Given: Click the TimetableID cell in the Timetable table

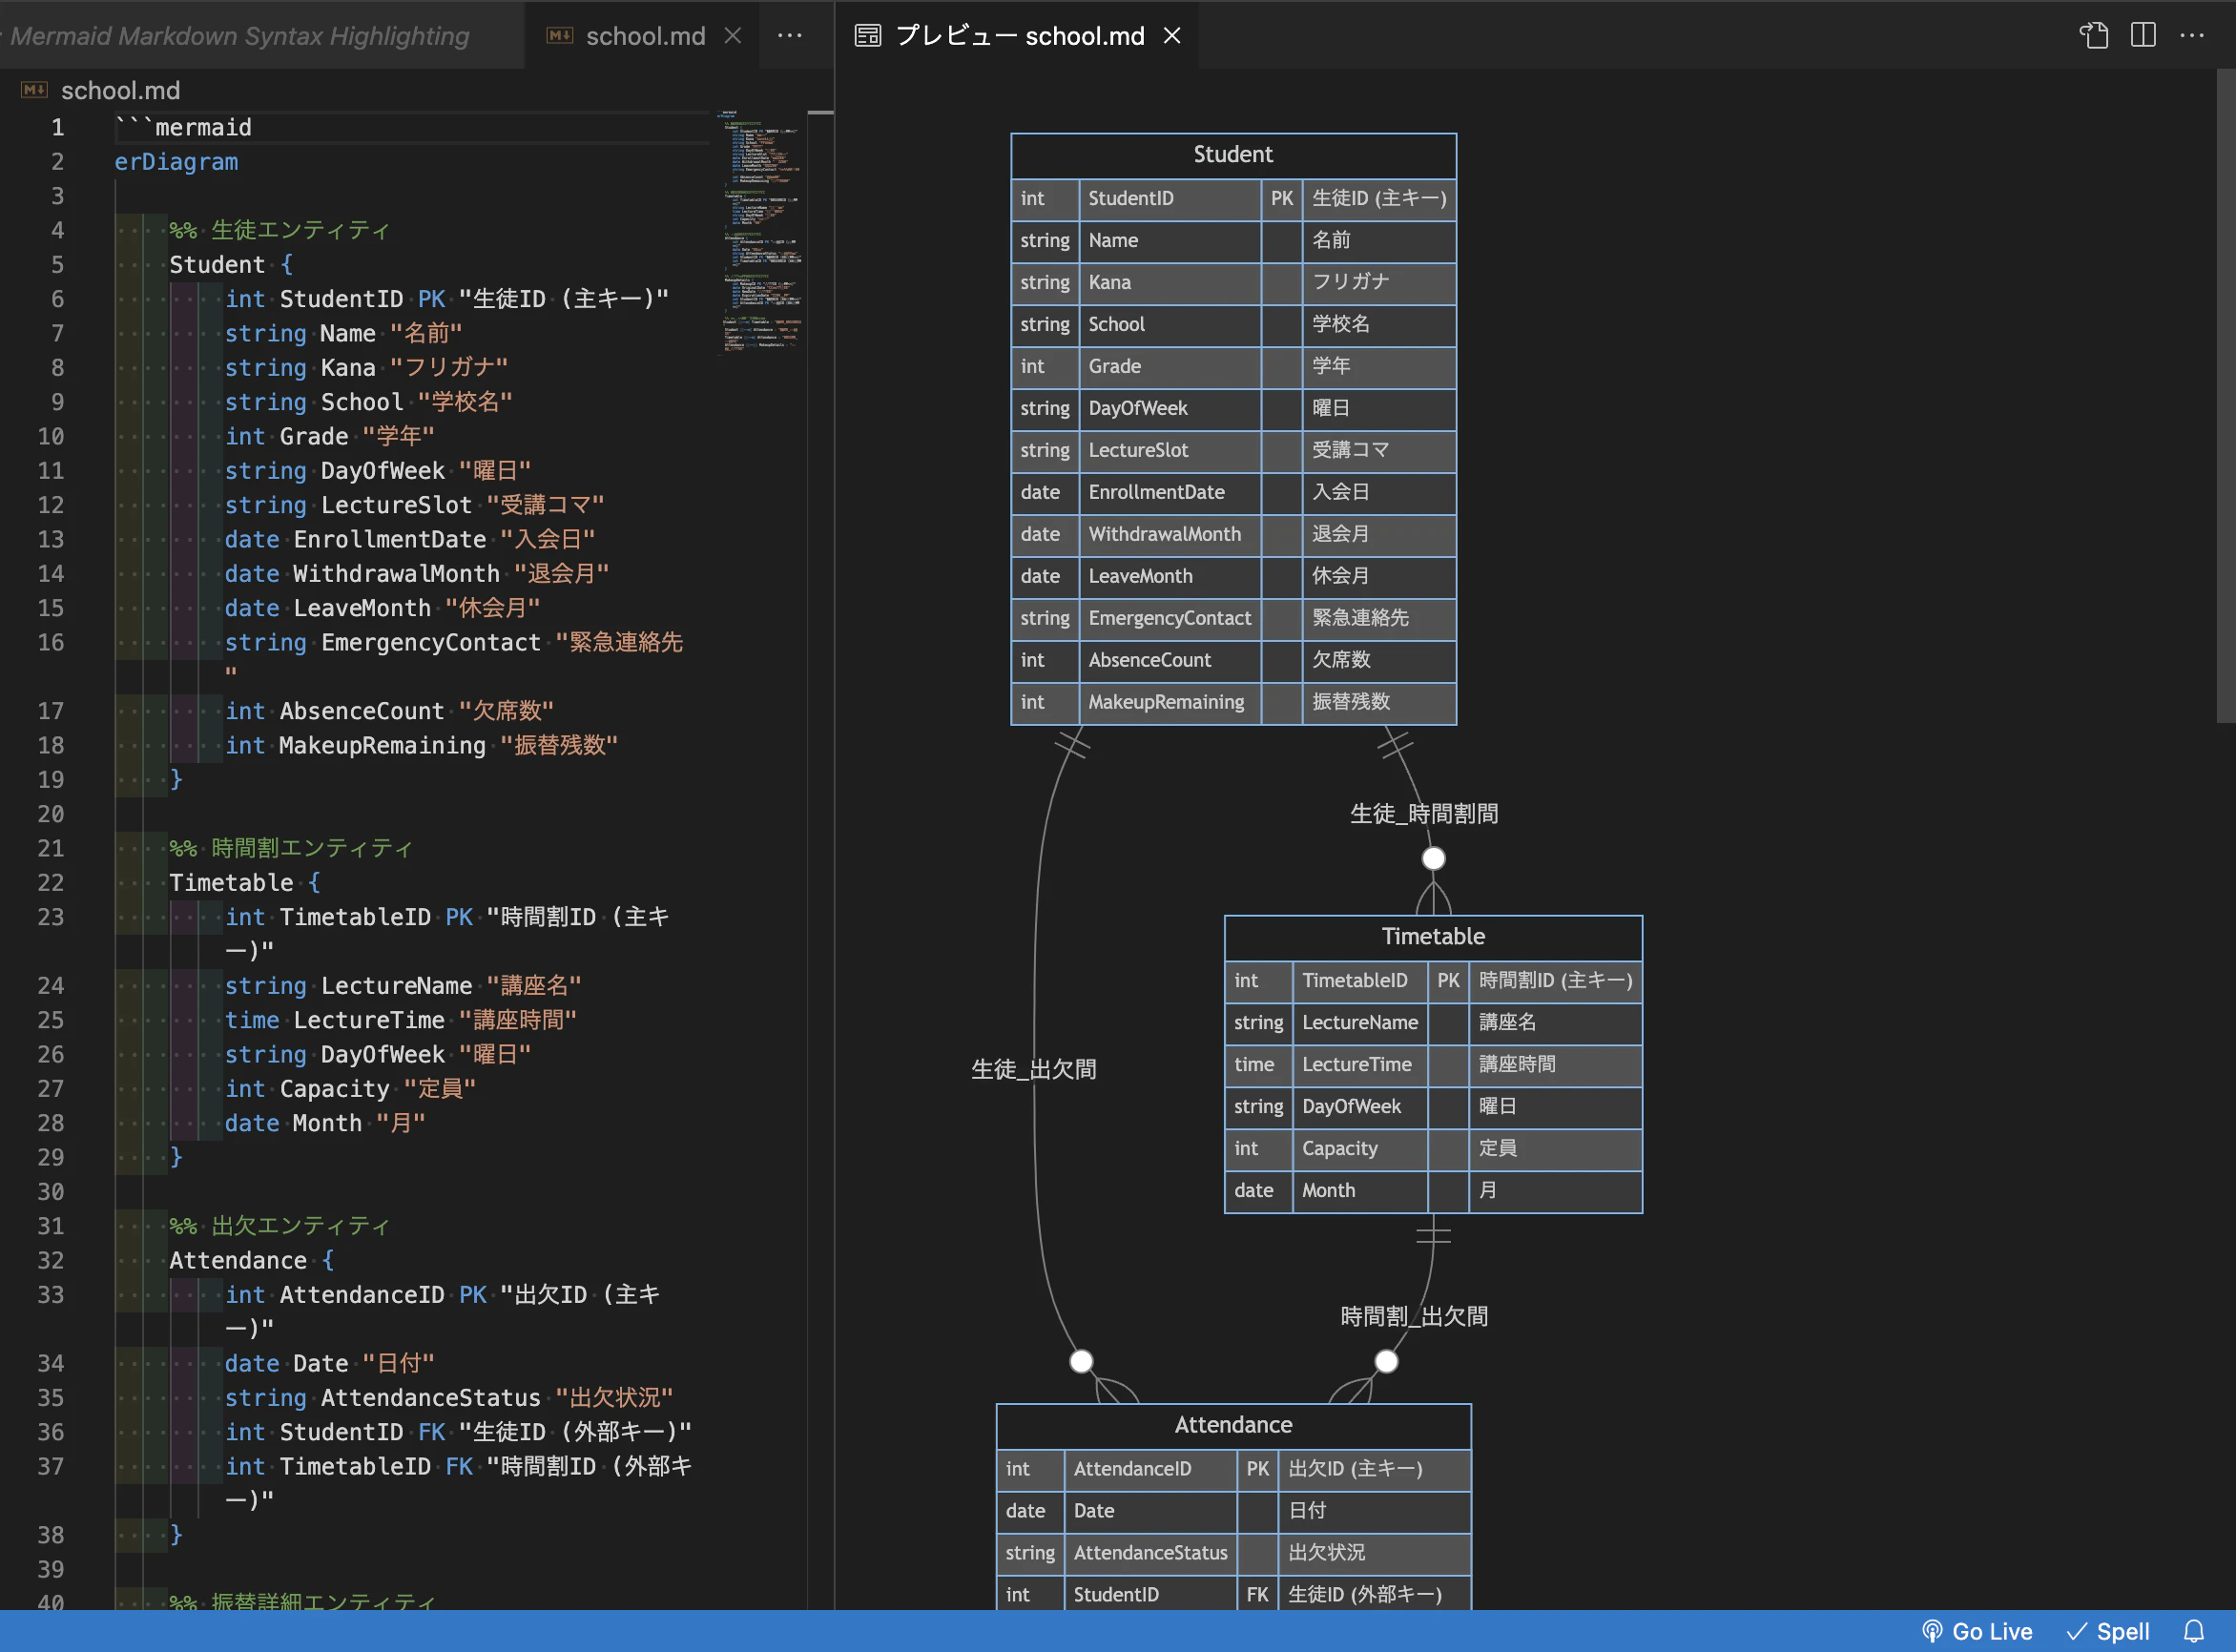Looking at the screenshot, I should [x=1360, y=981].
